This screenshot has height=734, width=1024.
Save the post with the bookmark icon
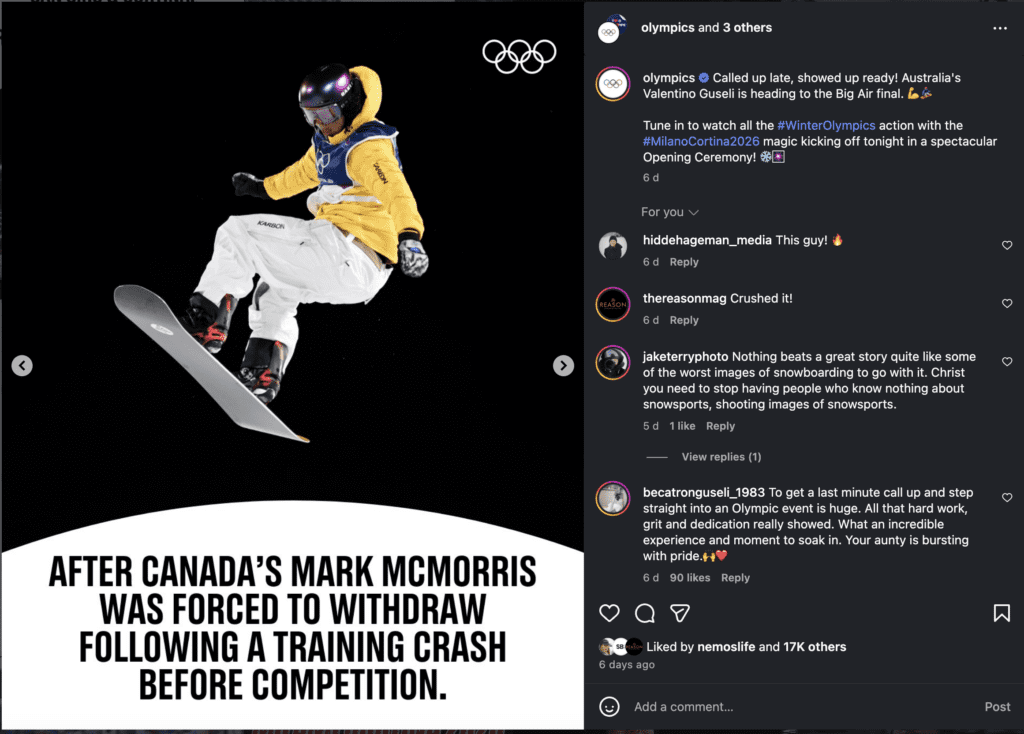click(x=1001, y=613)
